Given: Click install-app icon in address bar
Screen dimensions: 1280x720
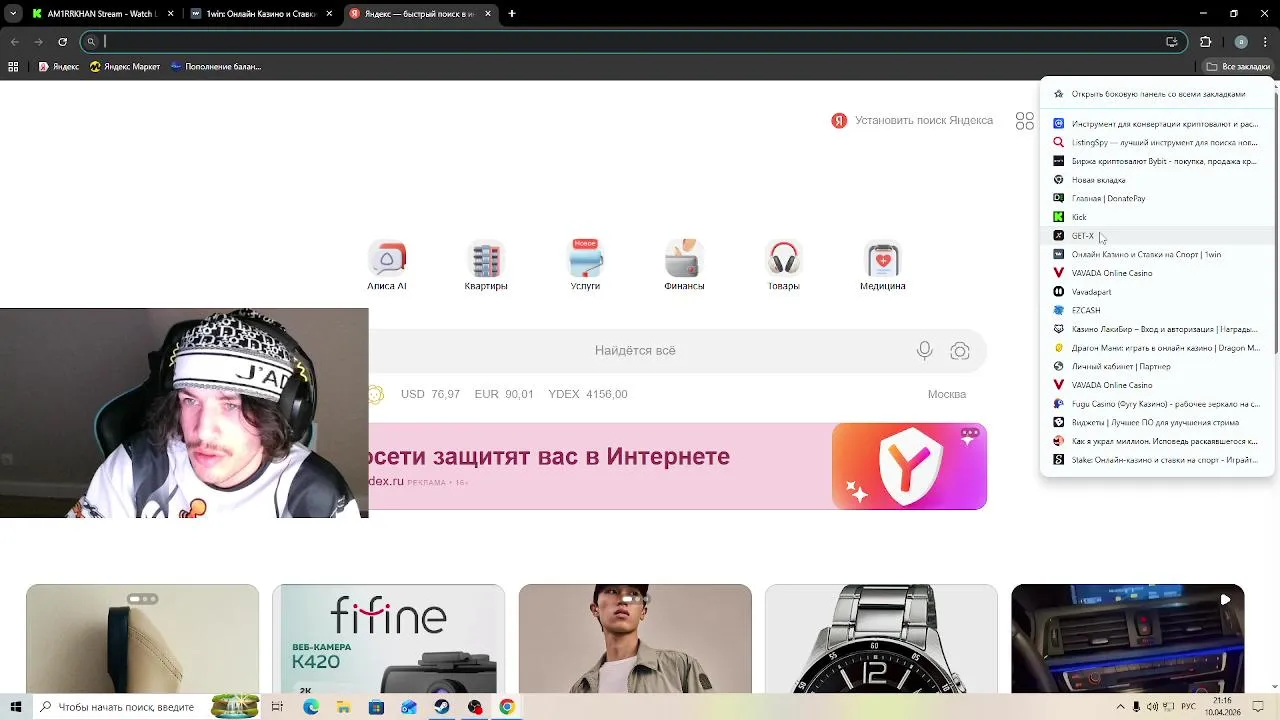Looking at the screenshot, I should pyautogui.click(x=1172, y=42).
